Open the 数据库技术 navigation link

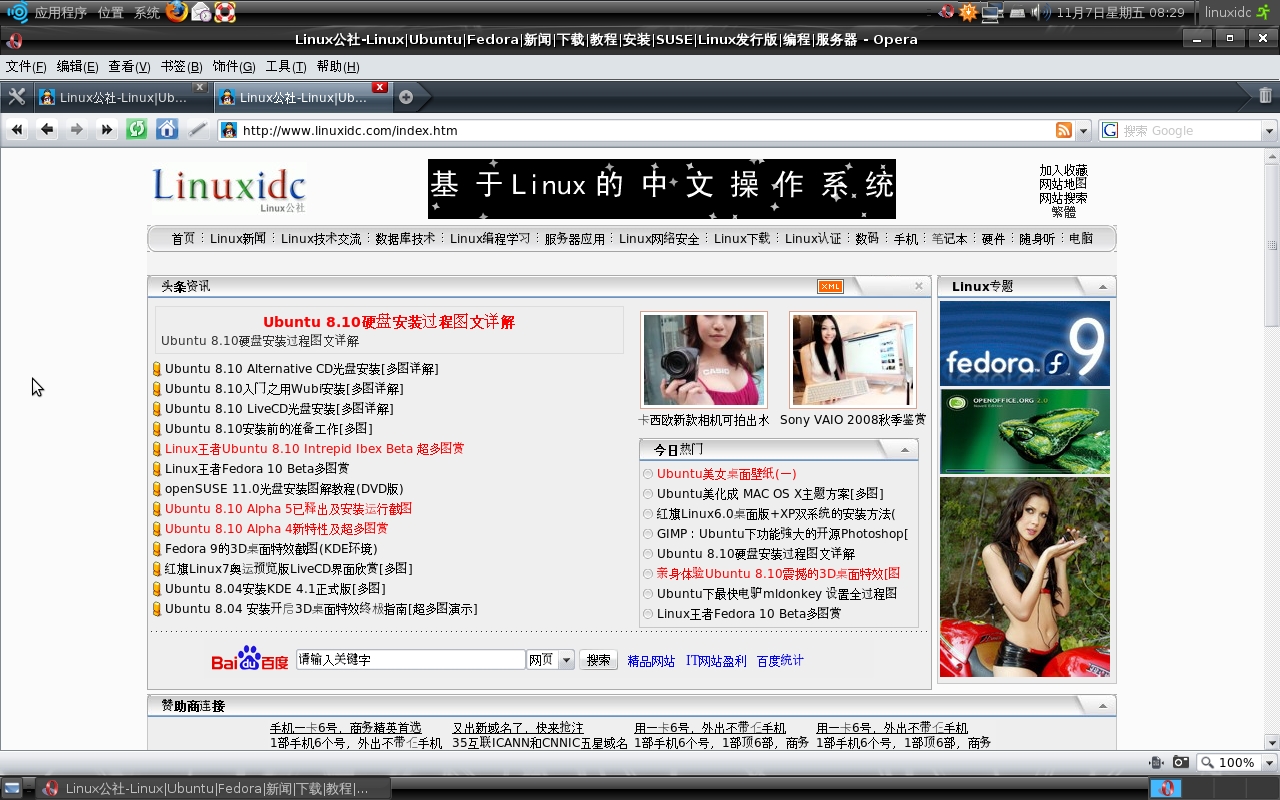pos(405,239)
